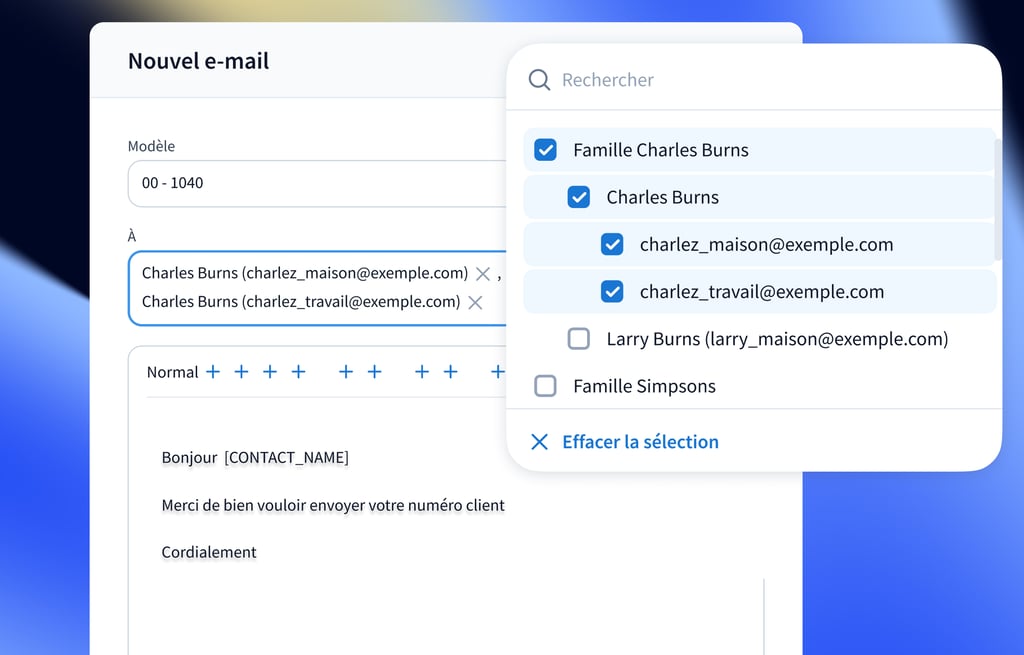Select the charlez_maison@exemple.com list entry
Image resolution: width=1024 pixels, height=655 pixels.
[766, 245]
